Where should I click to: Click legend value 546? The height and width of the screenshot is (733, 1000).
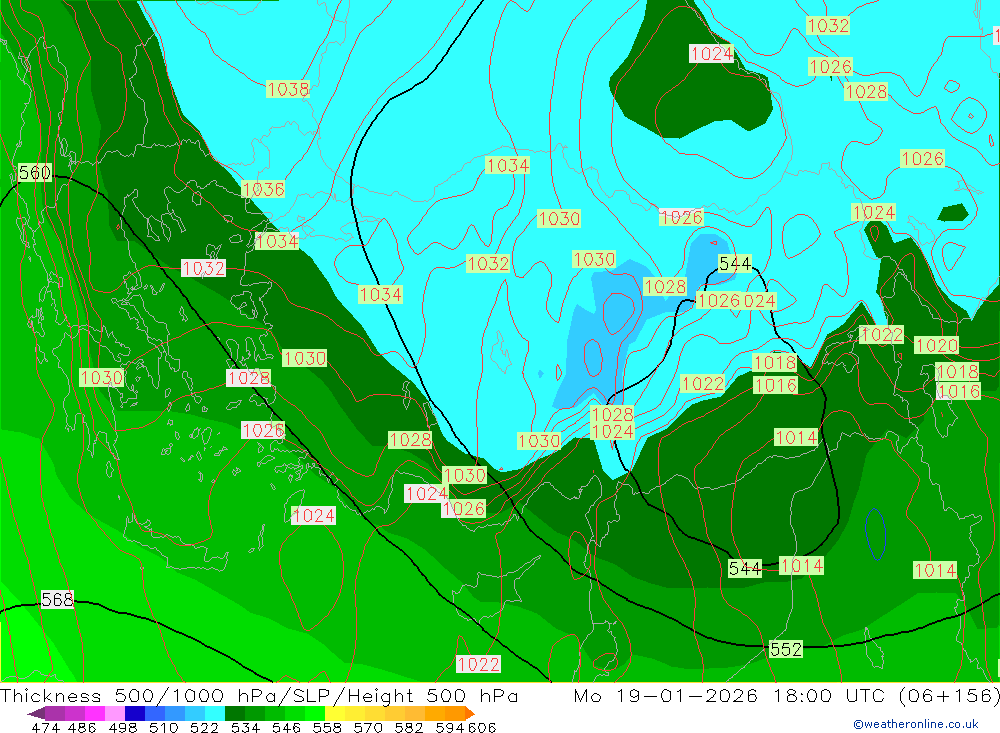286,728
